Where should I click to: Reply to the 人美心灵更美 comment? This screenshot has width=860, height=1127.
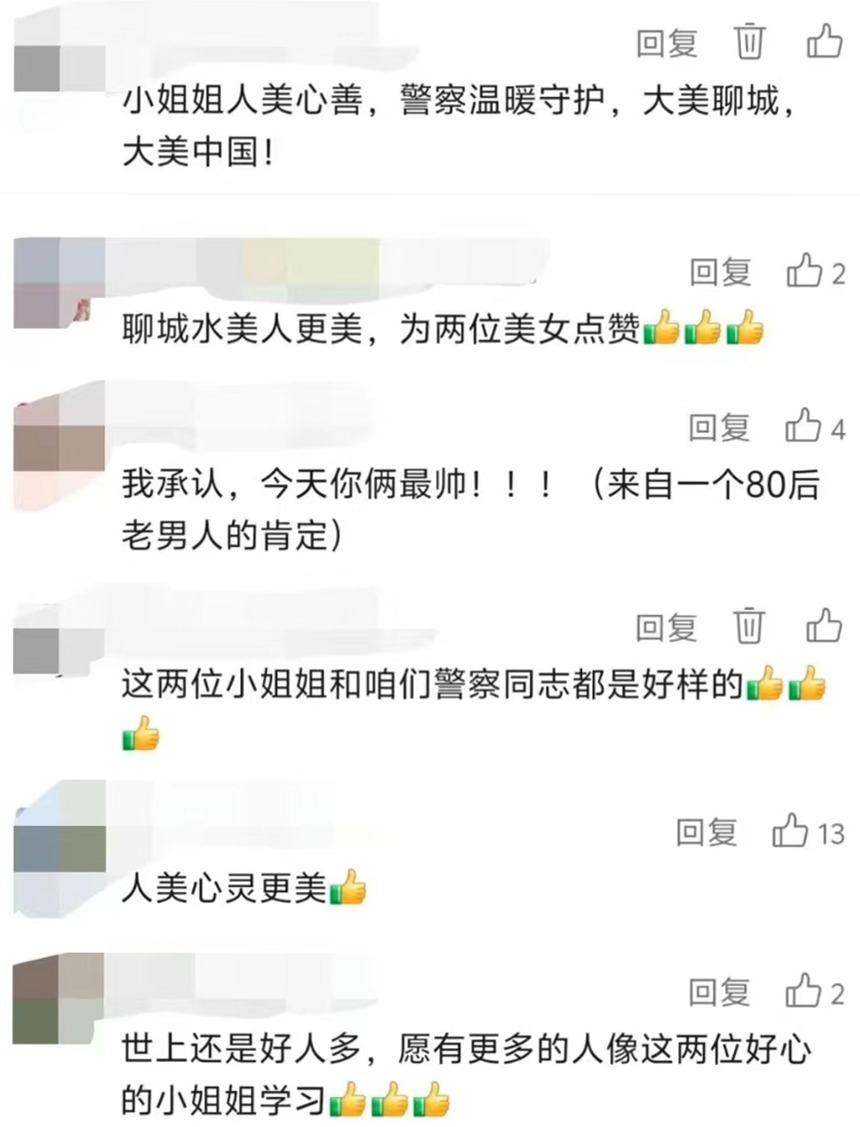pos(707,833)
